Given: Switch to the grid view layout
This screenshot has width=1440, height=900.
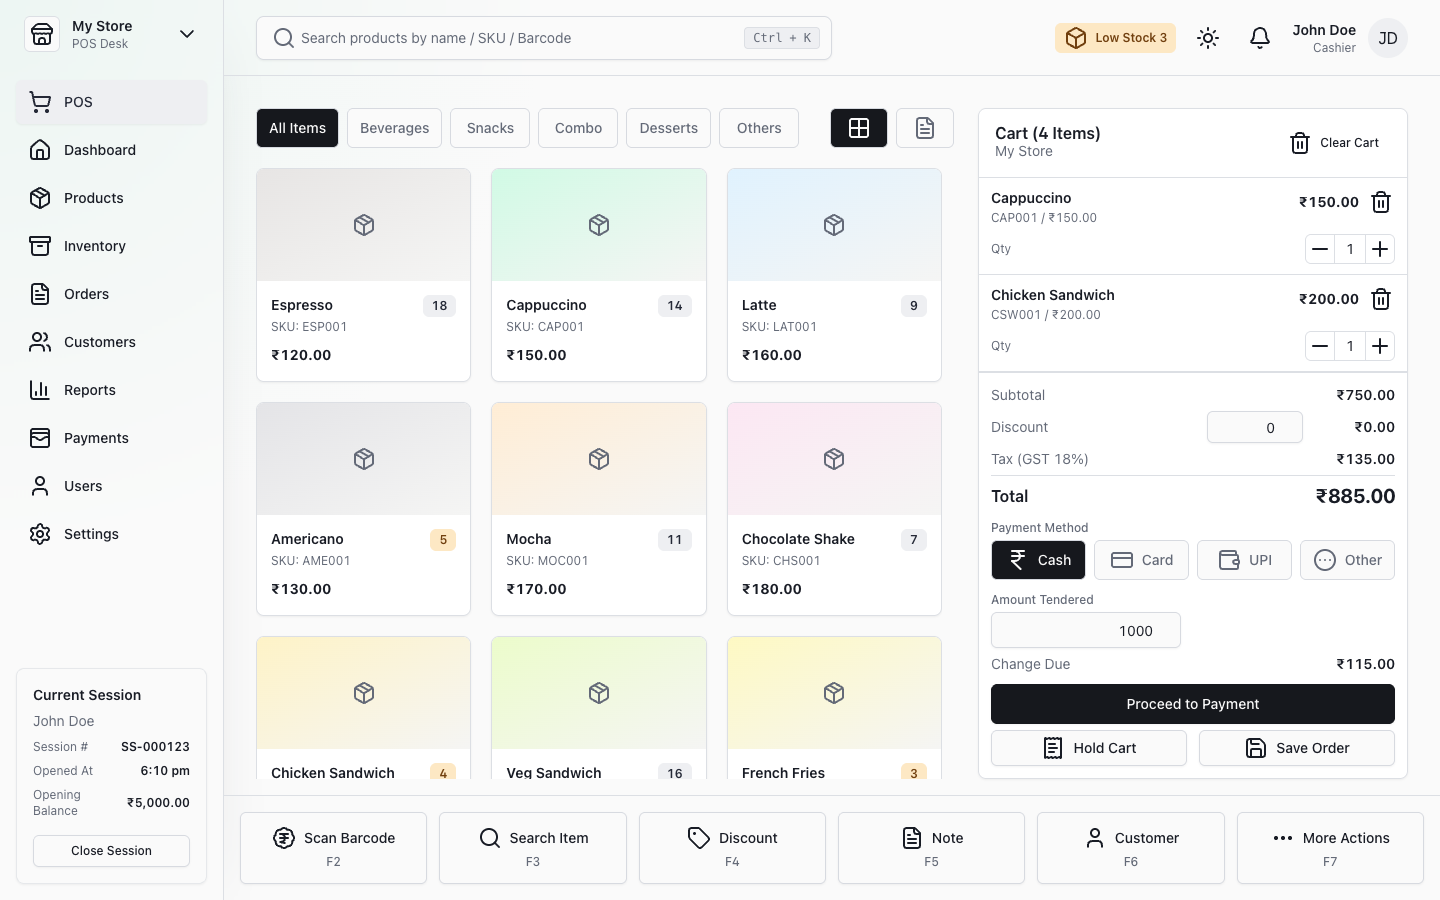Looking at the screenshot, I should [x=859, y=128].
